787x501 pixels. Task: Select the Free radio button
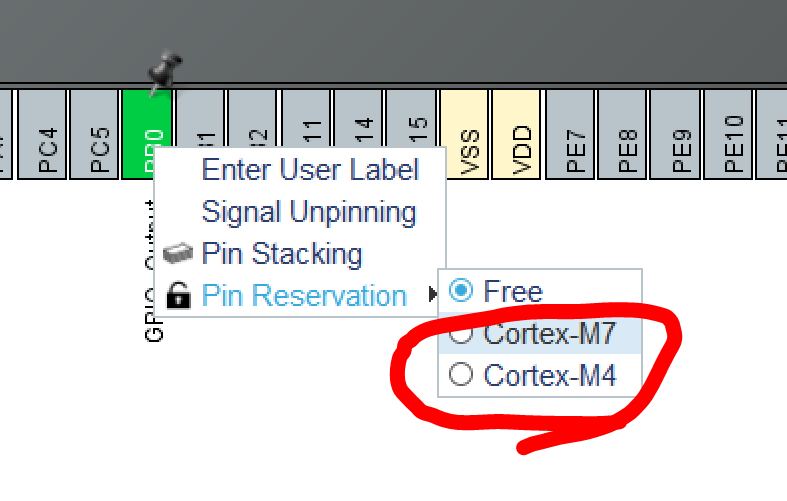460,291
